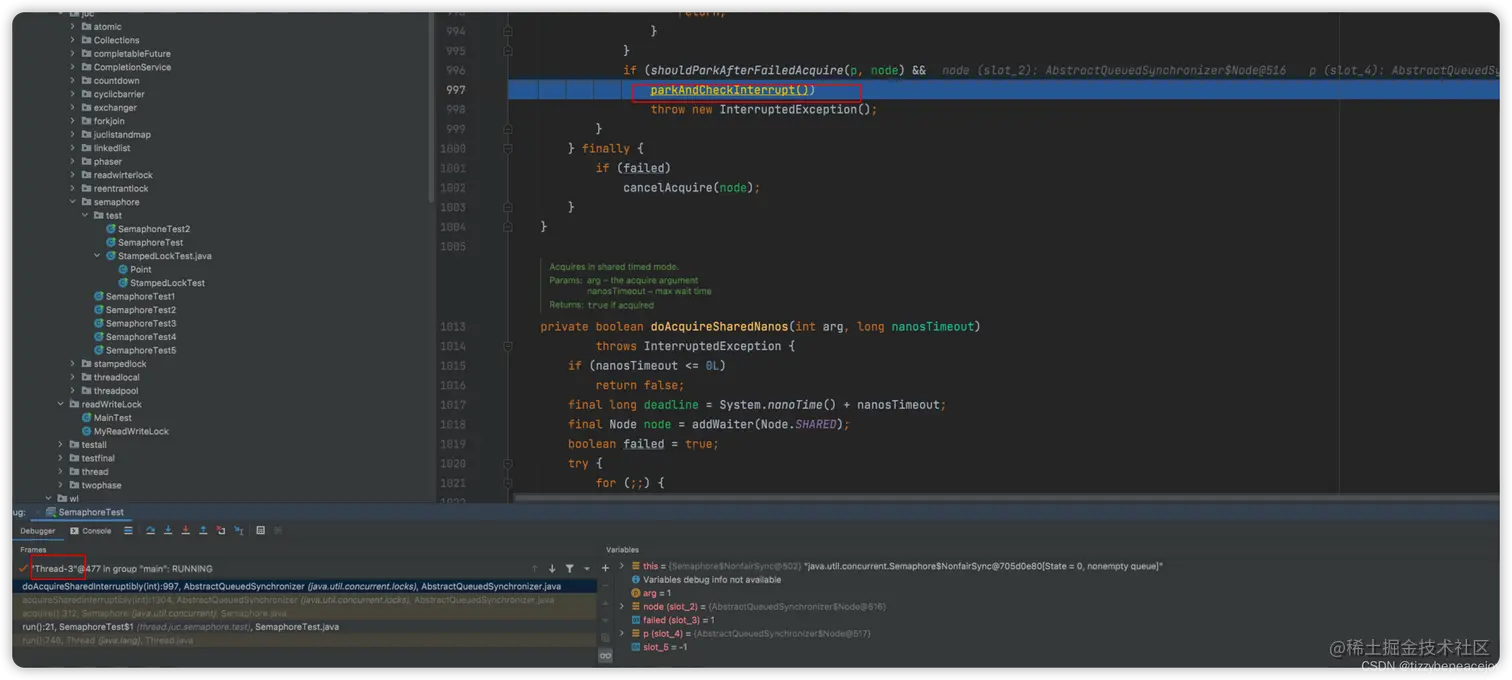
Task: Click gutter line number 1013
Action: pos(453,327)
